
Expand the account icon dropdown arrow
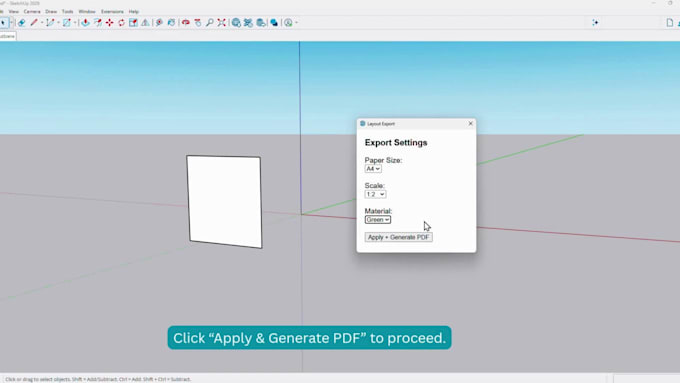(x=296, y=23)
